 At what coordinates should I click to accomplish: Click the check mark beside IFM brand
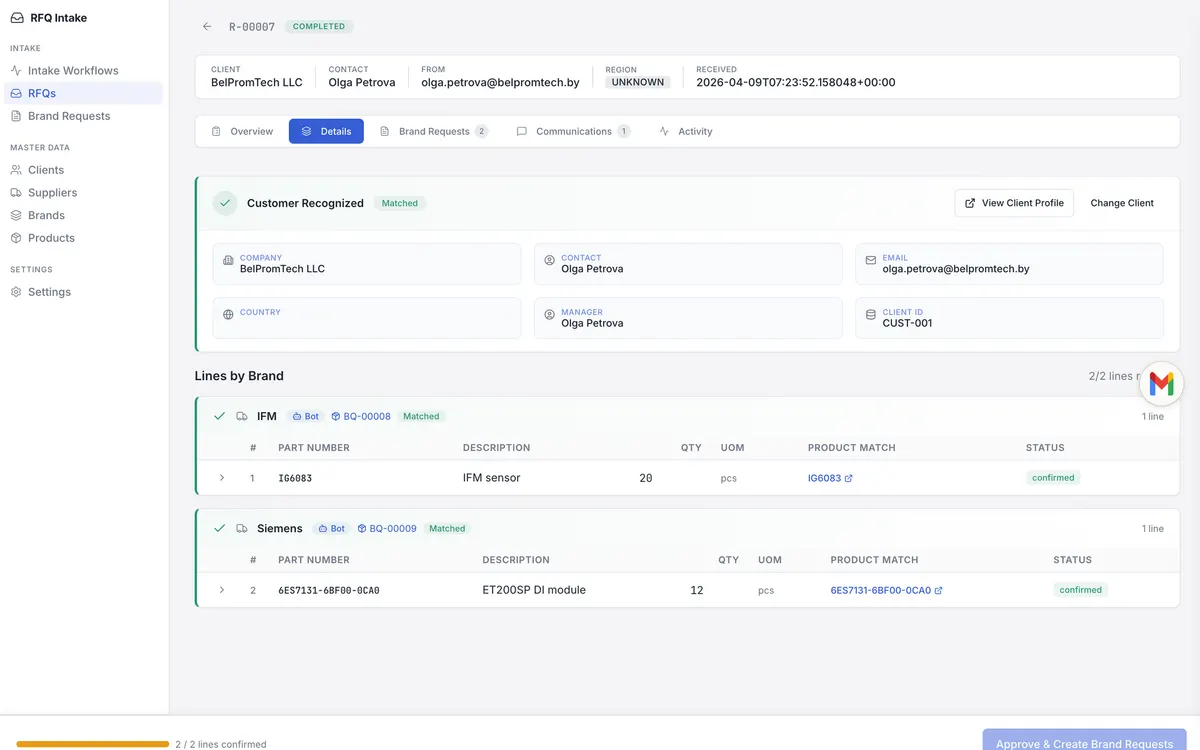pyautogui.click(x=219, y=416)
